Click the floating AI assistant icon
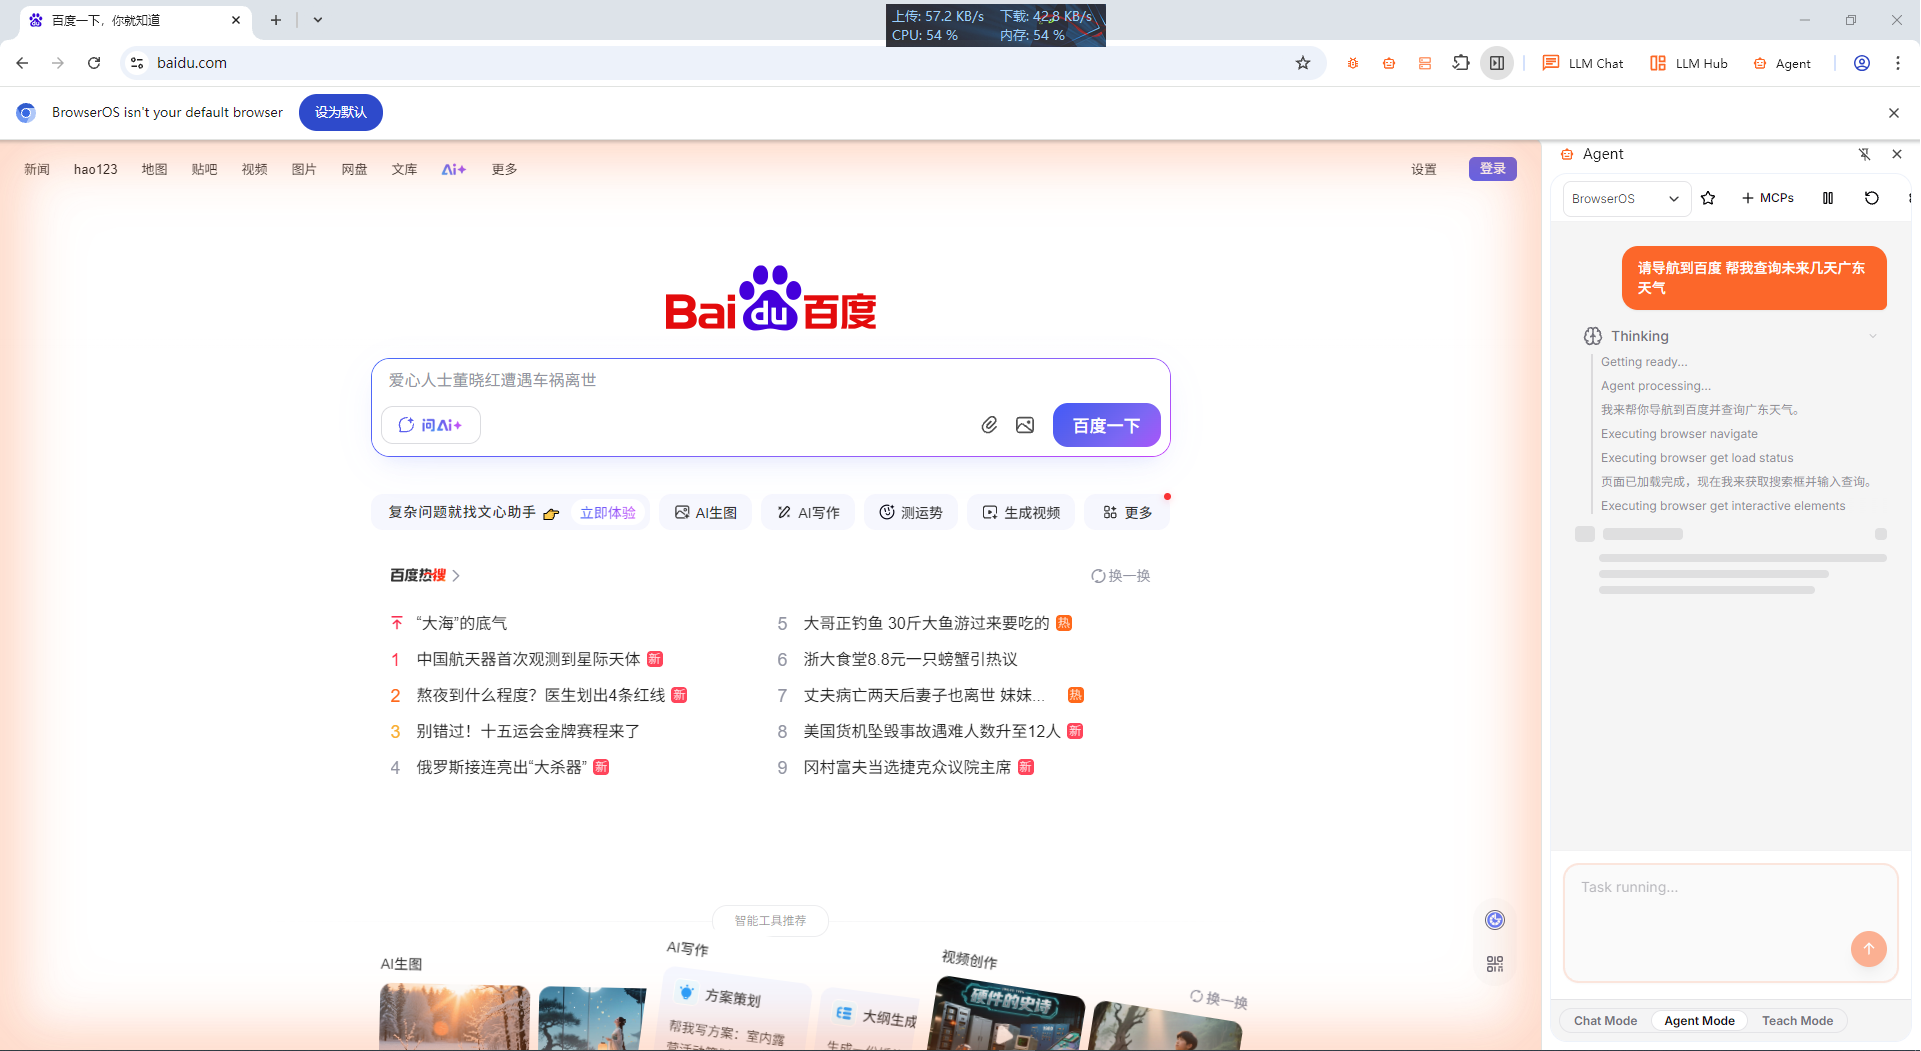Screen dimensions: 1921x1051 tap(1495, 920)
